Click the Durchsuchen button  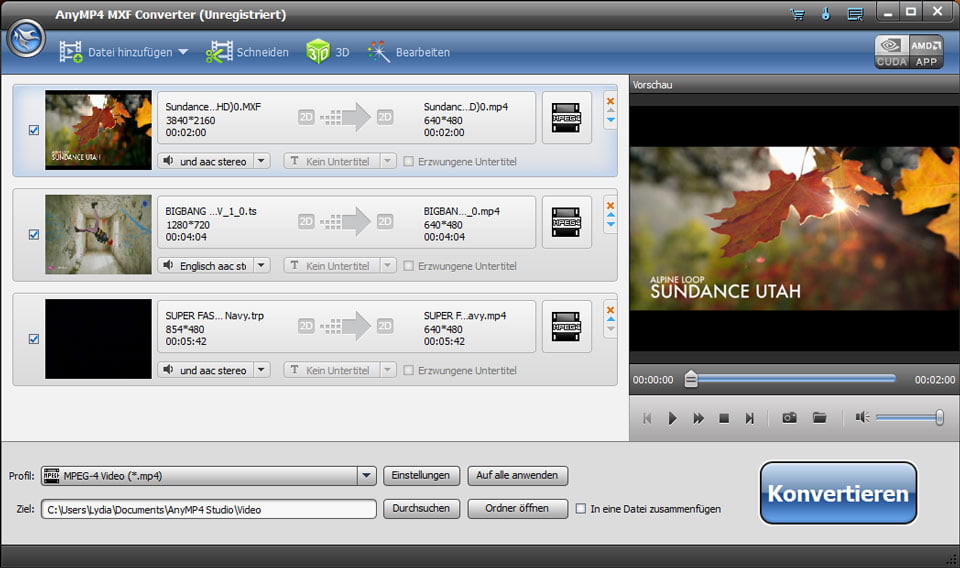[x=421, y=509]
